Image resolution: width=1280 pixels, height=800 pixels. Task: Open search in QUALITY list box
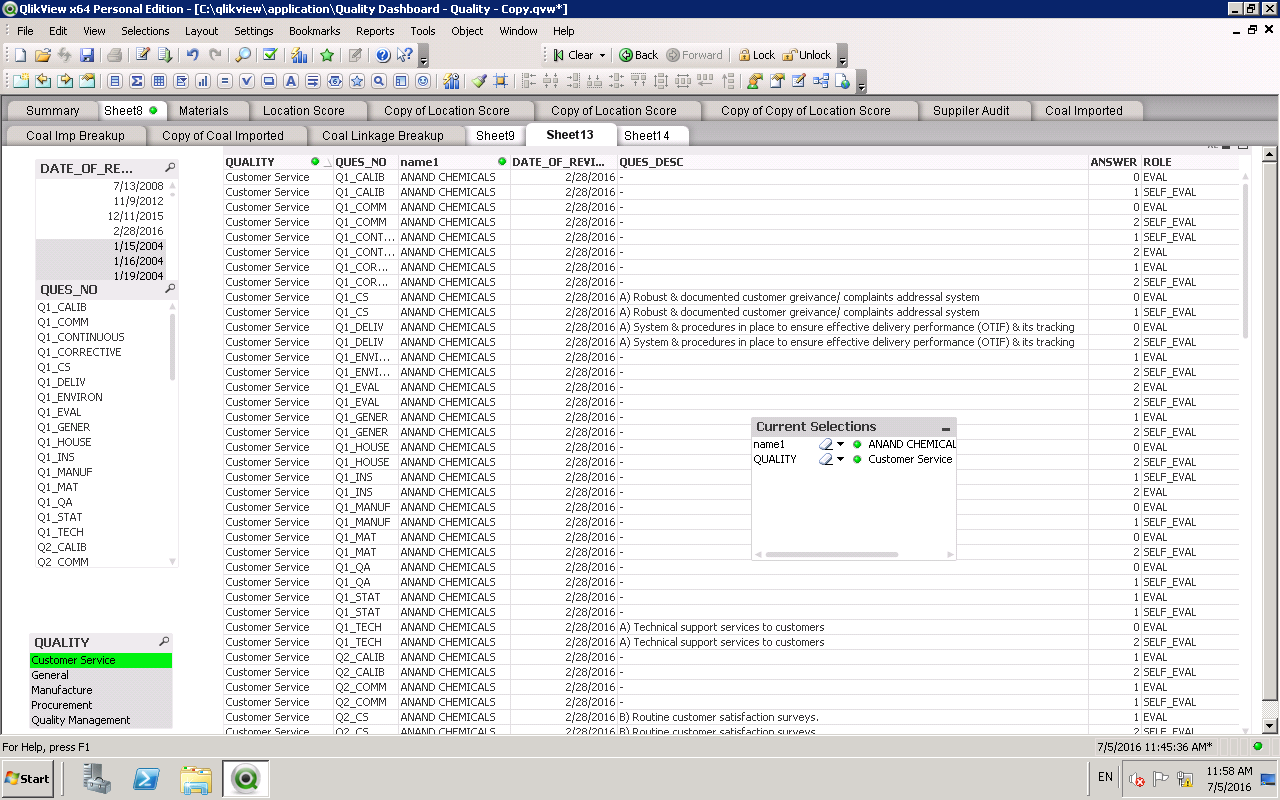(164, 642)
